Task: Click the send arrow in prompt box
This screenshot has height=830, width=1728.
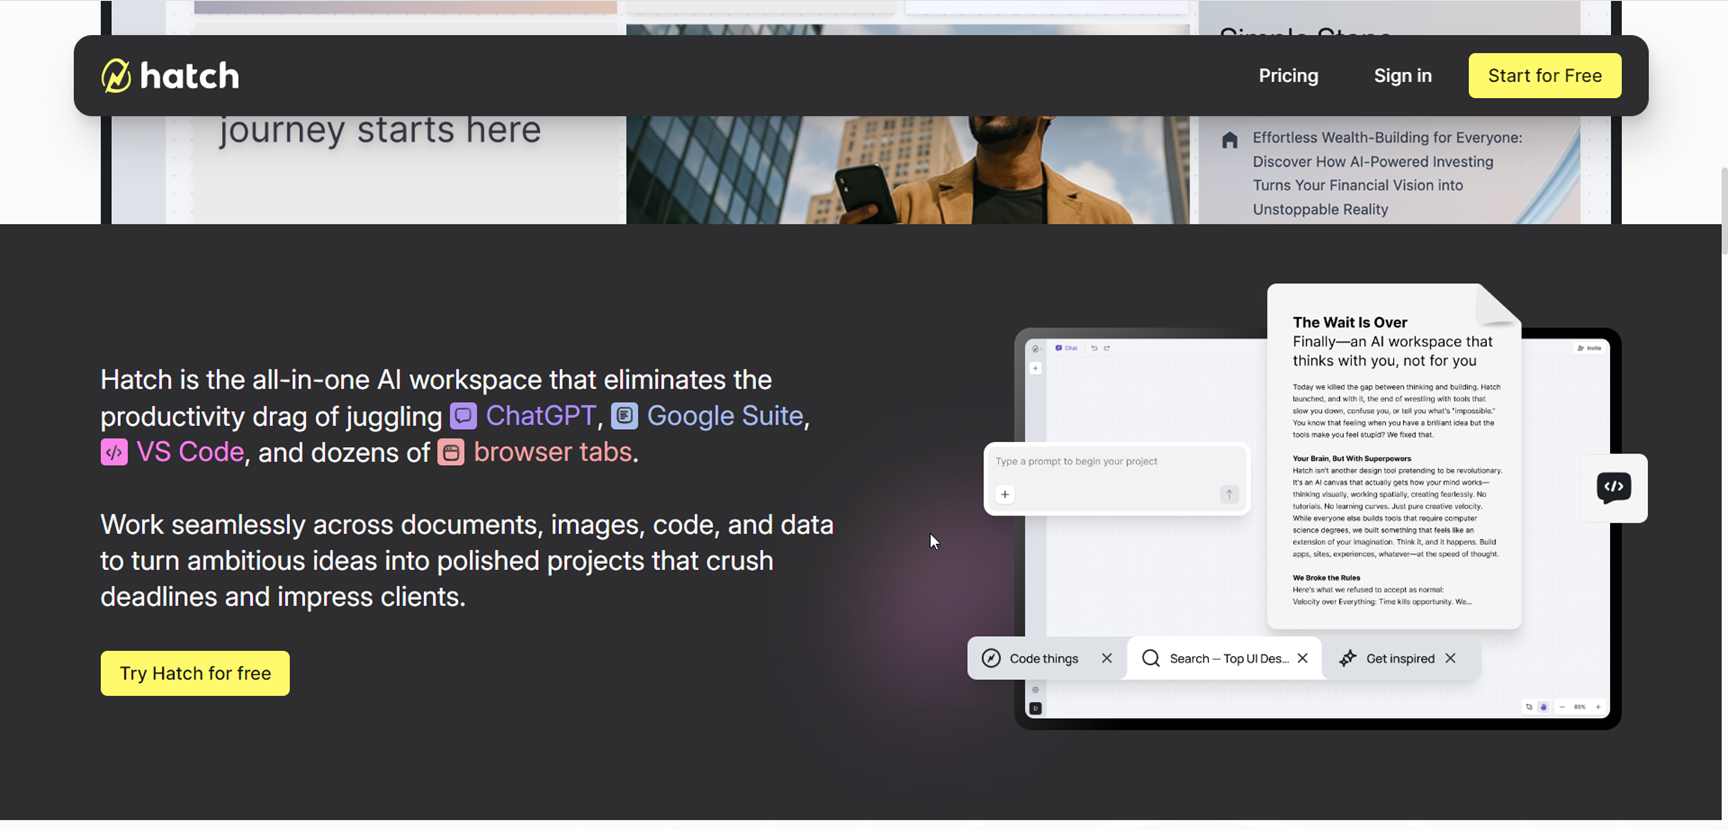Action: coord(1229,494)
